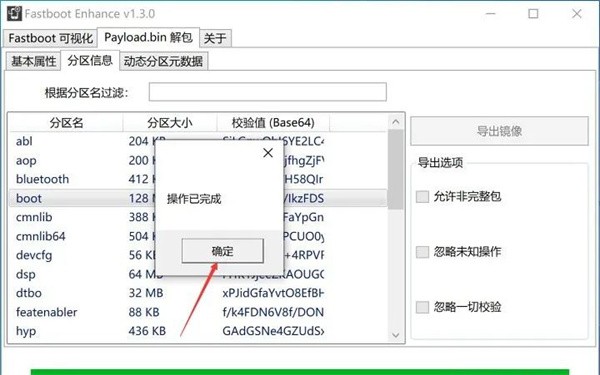Switch to Fastboot 可视化 tab

pyautogui.click(x=50, y=38)
